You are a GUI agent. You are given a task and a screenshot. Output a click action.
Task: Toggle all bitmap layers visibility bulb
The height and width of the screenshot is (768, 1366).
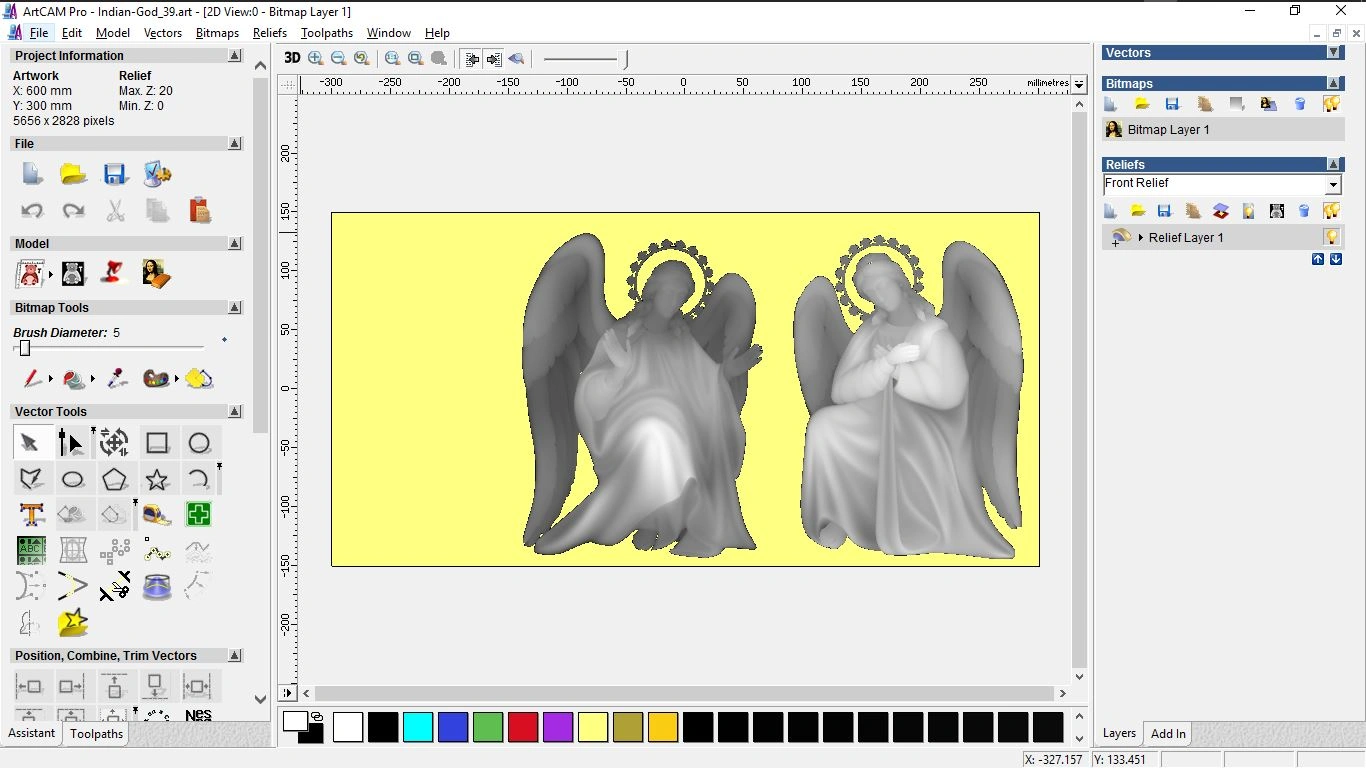point(1331,104)
